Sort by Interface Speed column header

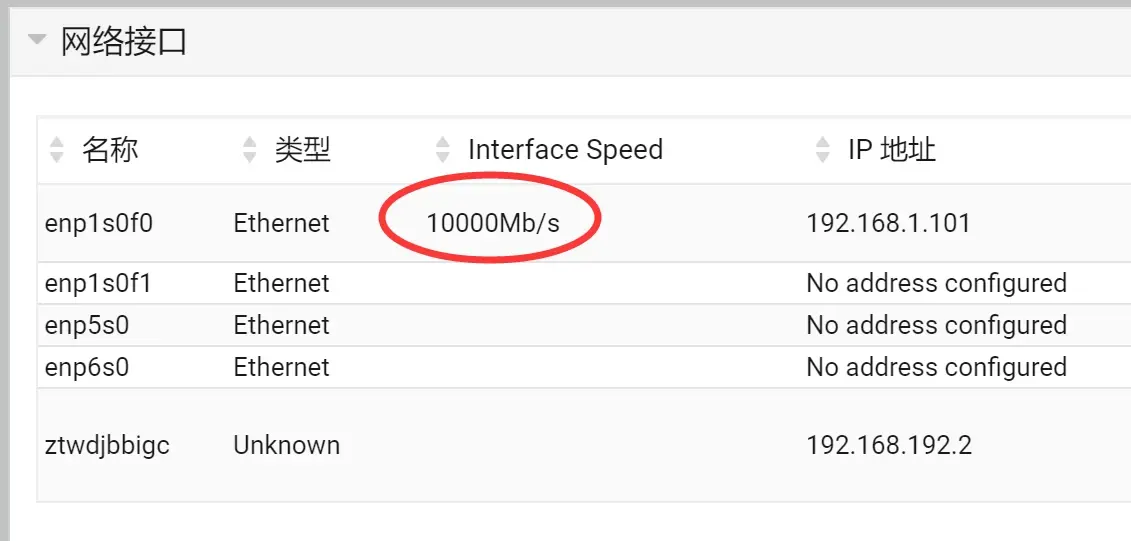[x=565, y=150]
